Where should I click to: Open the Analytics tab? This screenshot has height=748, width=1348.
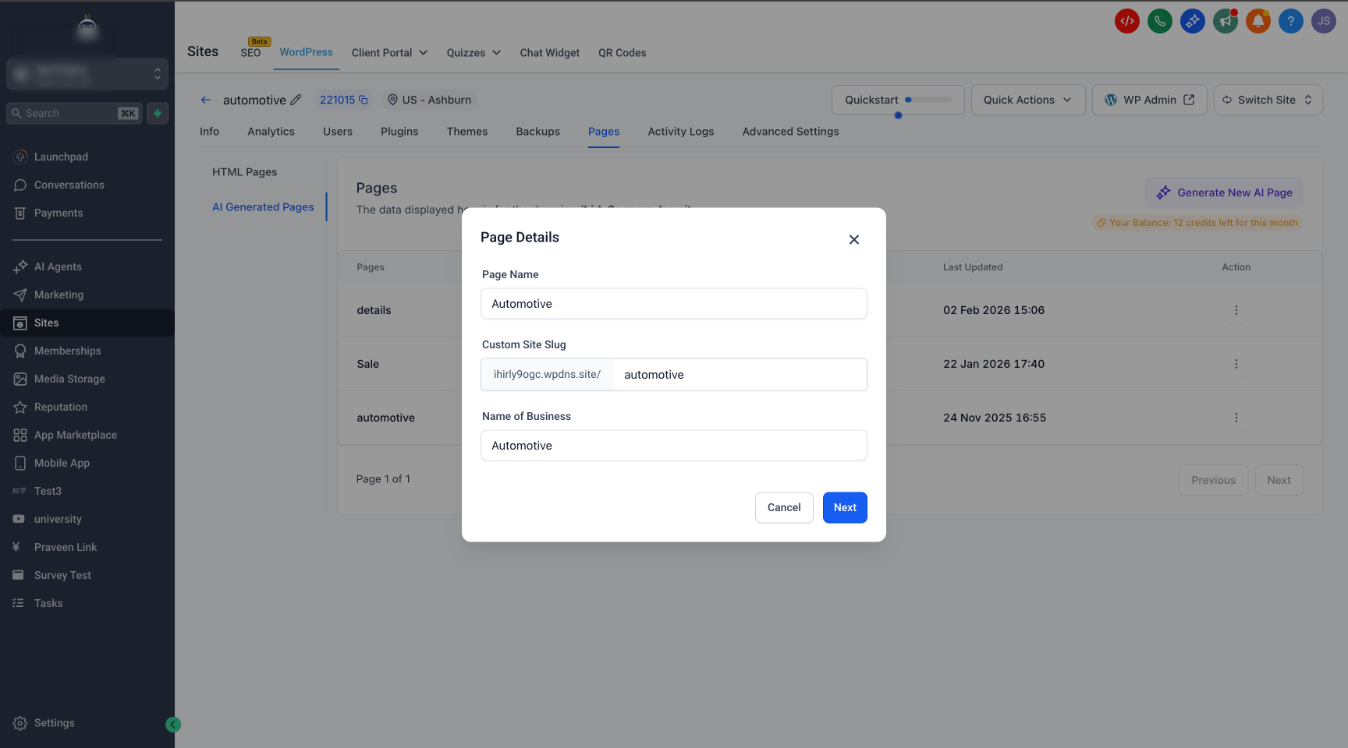[271, 131]
